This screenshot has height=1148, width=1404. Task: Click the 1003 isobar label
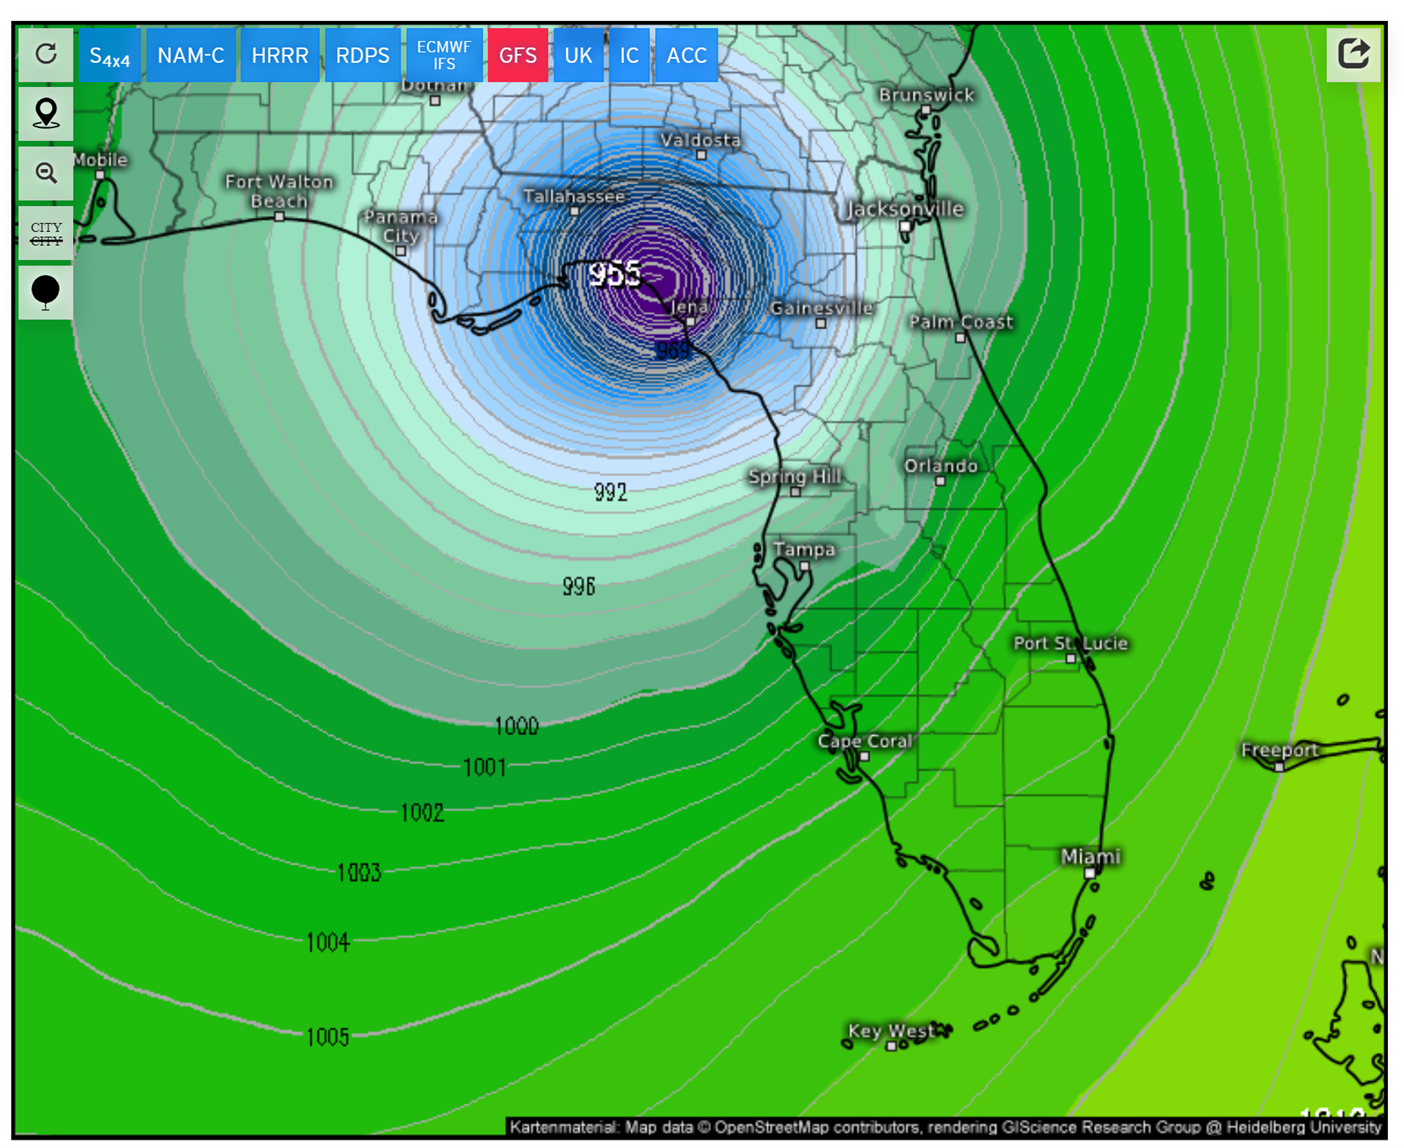[359, 873]
